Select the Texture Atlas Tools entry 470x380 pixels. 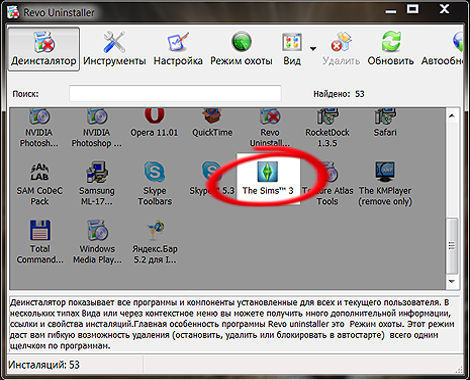click(x=327, y=183)
